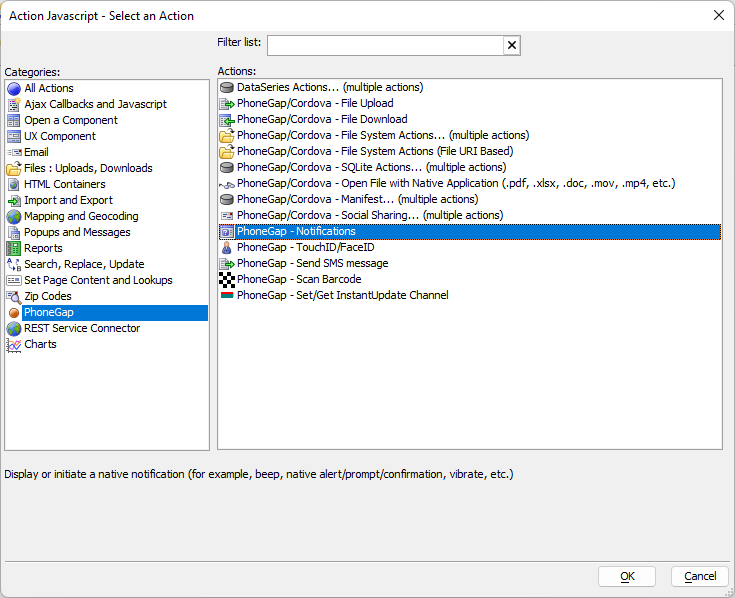735x598 pixels.
Task: Select PhoneGap - Send SMS message text
Action: pos(313,263)
